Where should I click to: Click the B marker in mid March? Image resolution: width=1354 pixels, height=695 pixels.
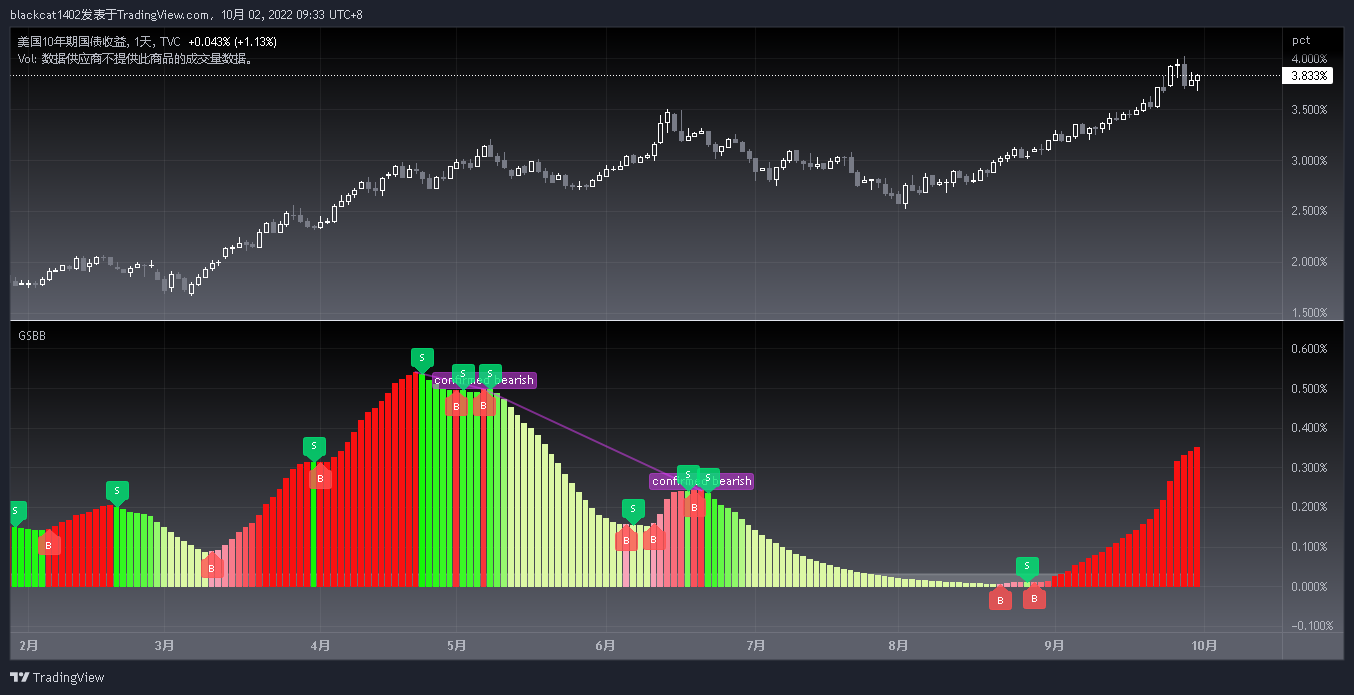212,567
